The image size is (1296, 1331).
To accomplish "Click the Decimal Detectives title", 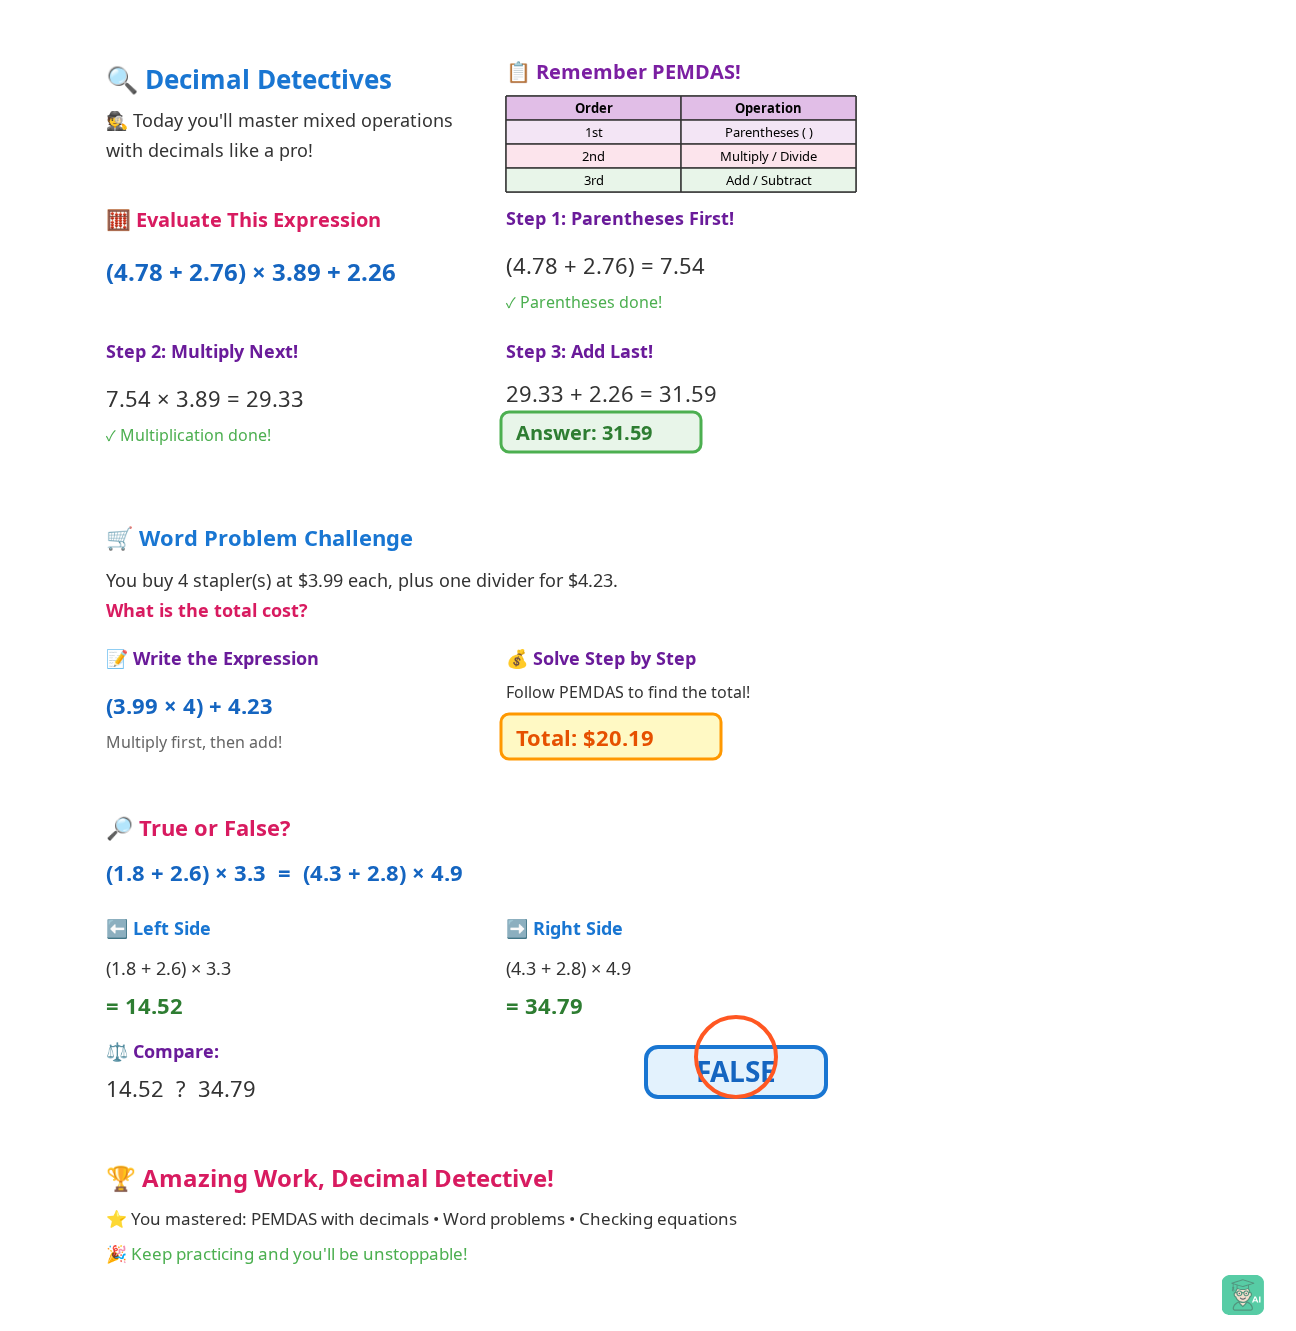I will pyautogui.click(x=268, y=80).
